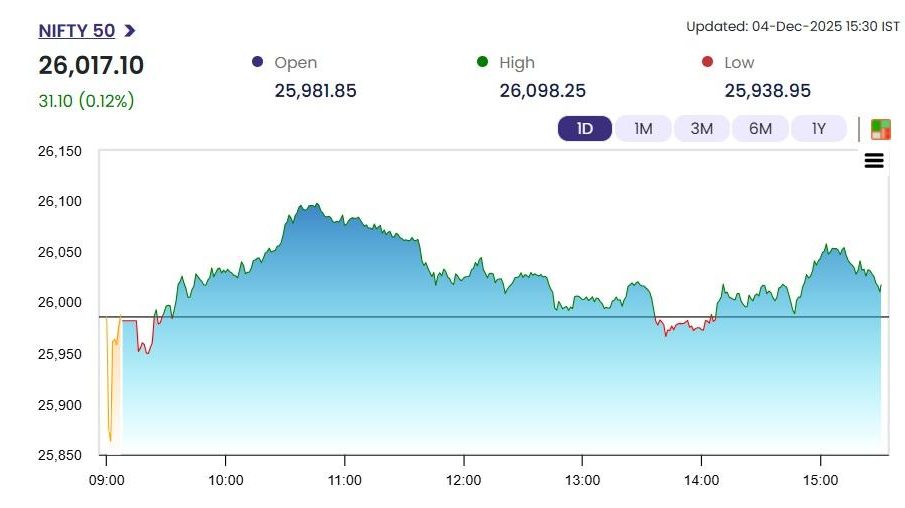
Task: Click the Low value 25,938.95
Action: (x=767, y=91)
